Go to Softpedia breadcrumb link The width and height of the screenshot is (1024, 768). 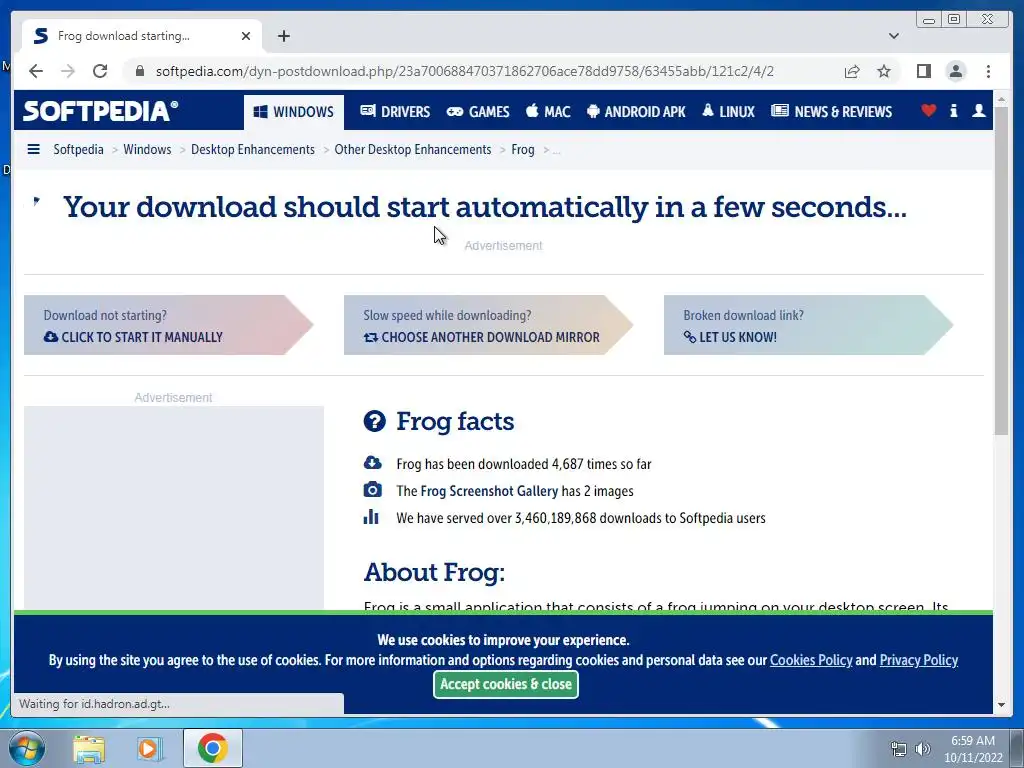(78, 150)
